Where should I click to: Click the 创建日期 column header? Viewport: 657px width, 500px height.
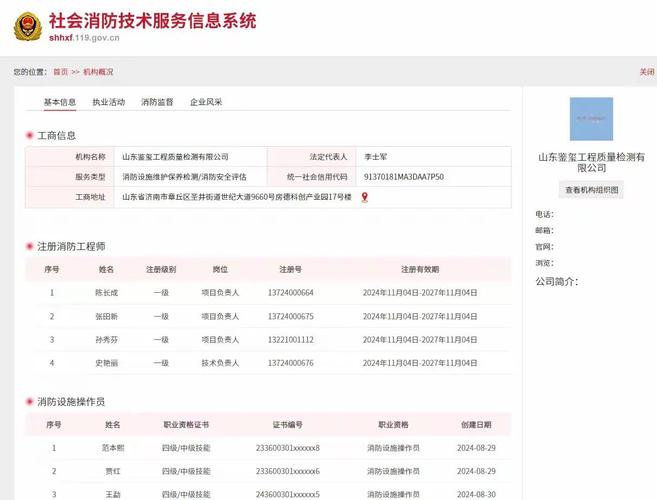click(476, 425)
